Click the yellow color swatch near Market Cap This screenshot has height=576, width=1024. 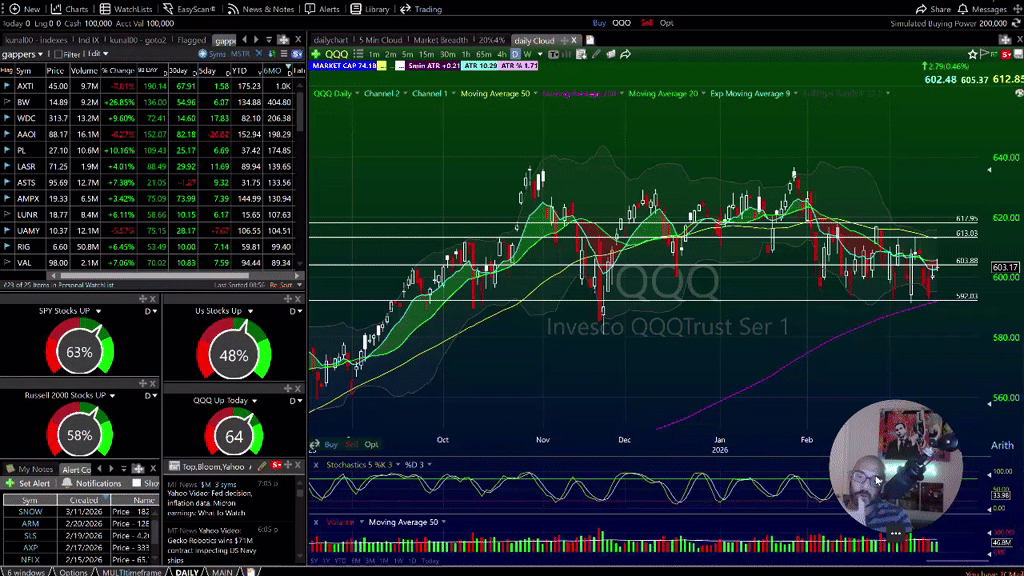(x=380, y=66)
